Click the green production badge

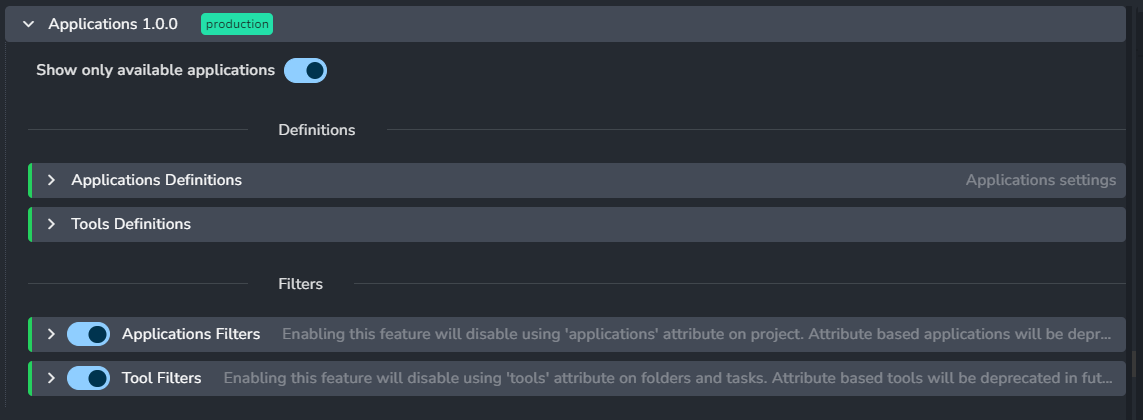(236, 24)
